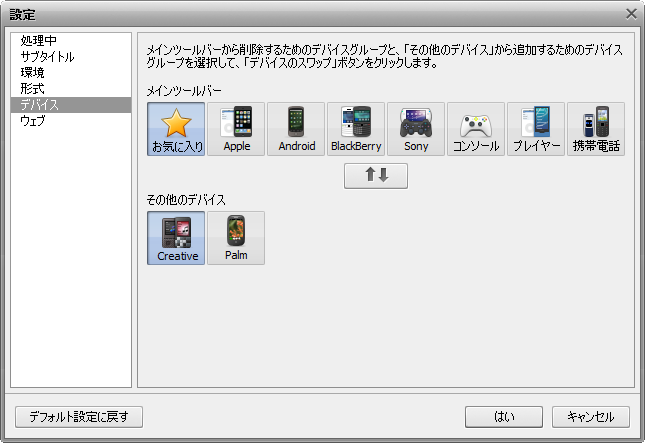645x443 pixels.
Task: Go to the 形式 settings section
Action: point(71,89)
